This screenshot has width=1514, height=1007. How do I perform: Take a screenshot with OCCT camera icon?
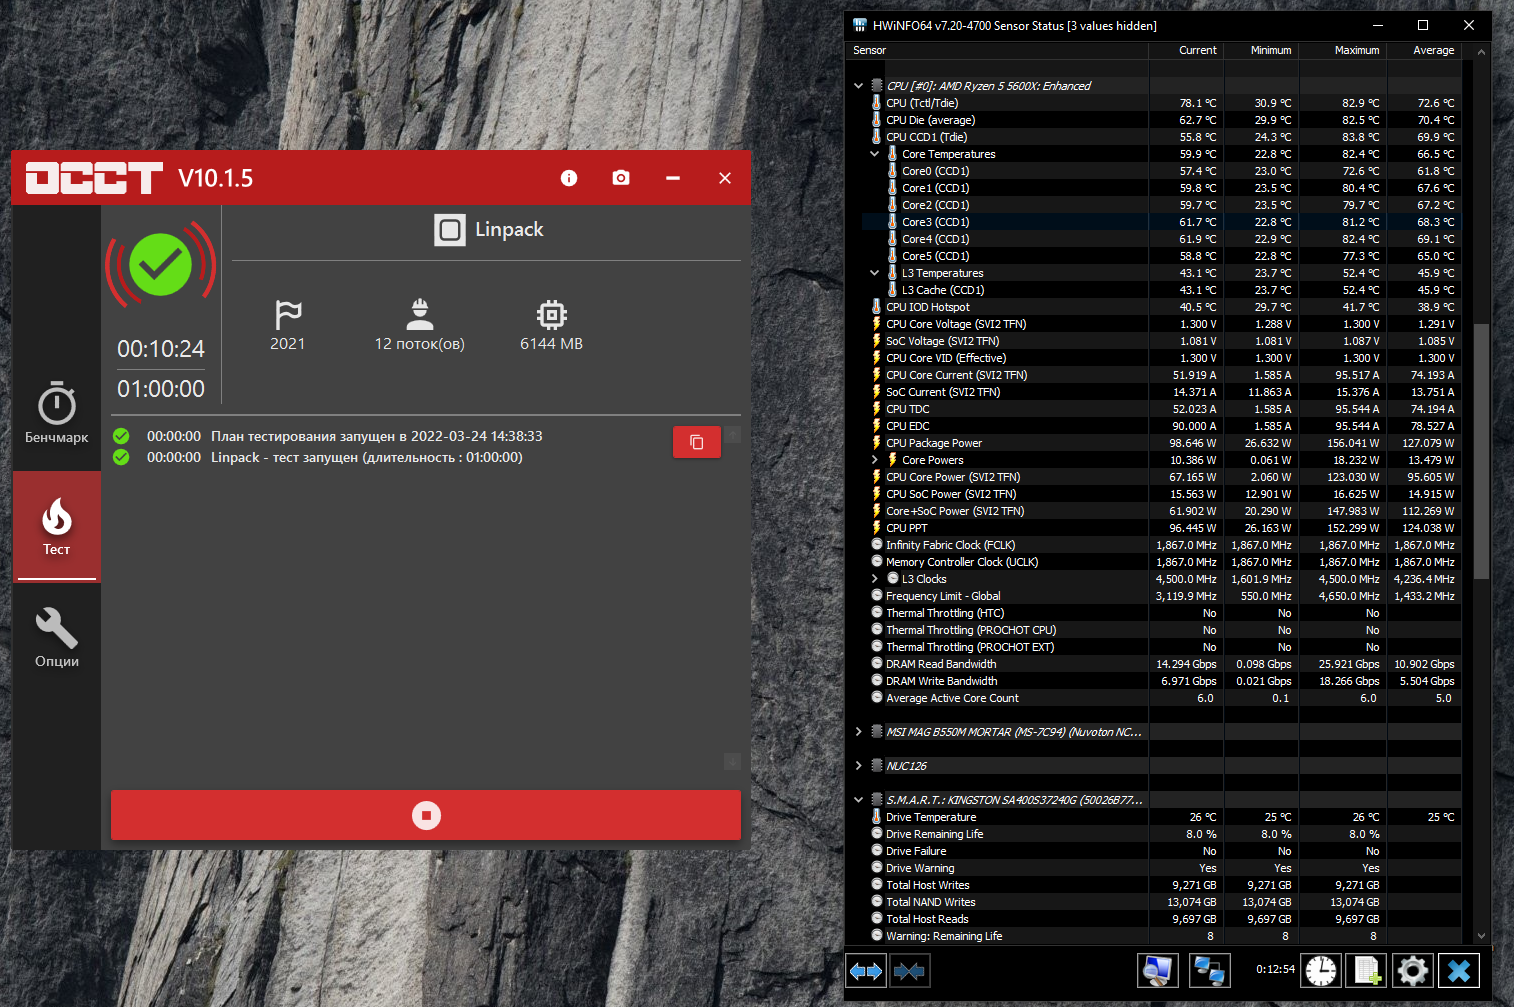tap(621, 178)
